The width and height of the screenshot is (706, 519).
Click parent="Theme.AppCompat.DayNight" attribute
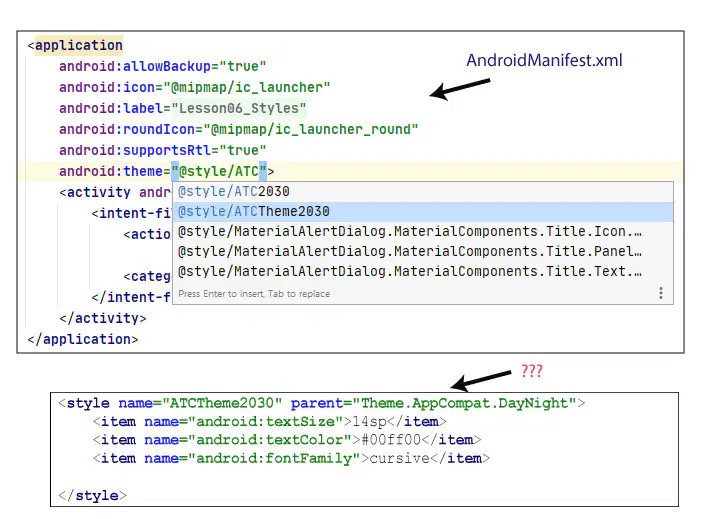coord(434,403)
